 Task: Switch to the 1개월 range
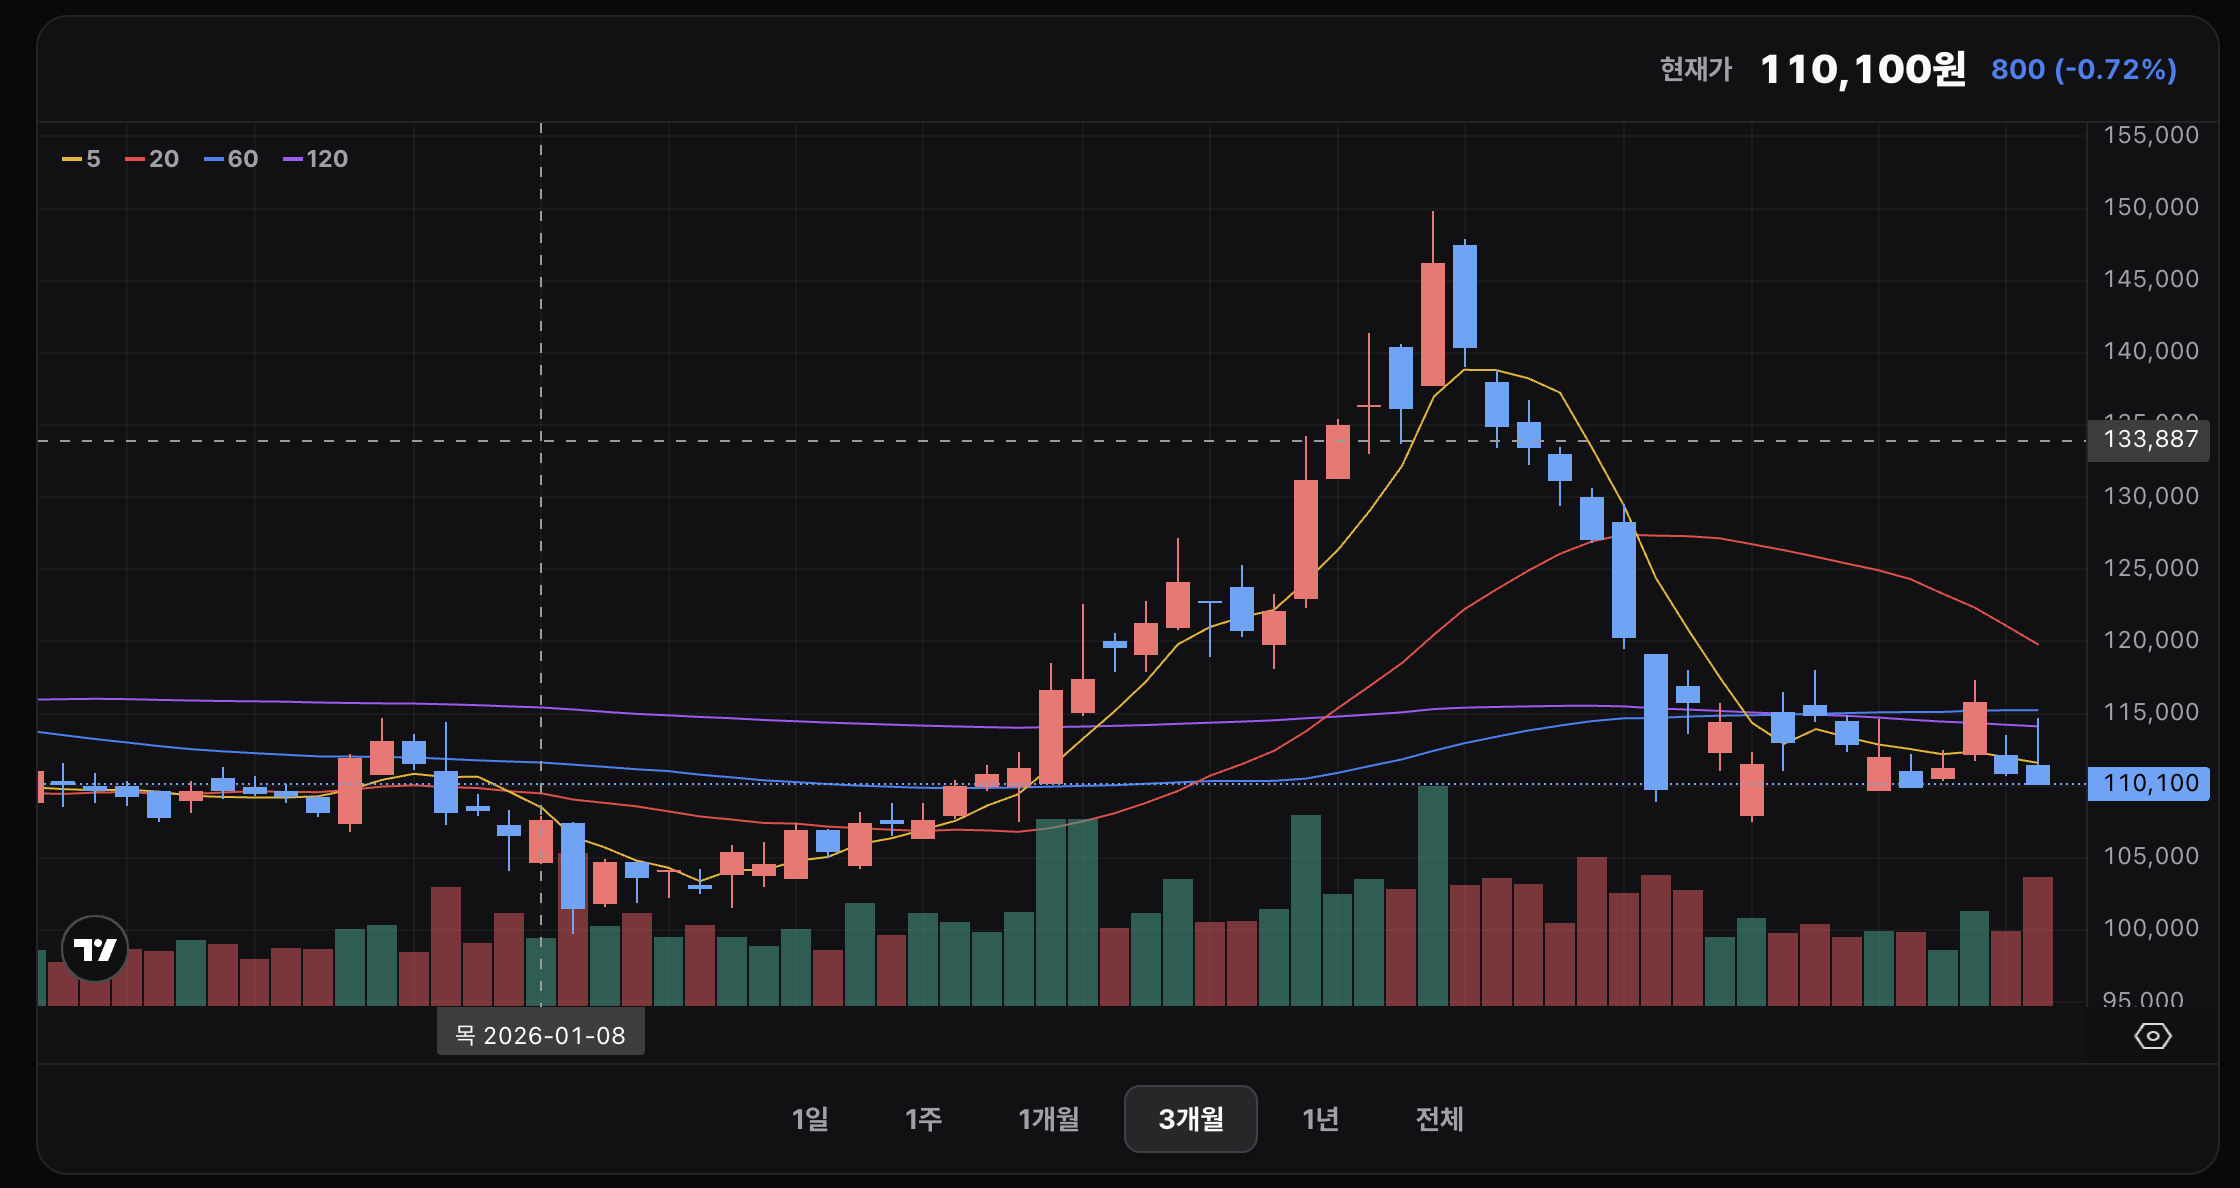tap(1048, 1119)
